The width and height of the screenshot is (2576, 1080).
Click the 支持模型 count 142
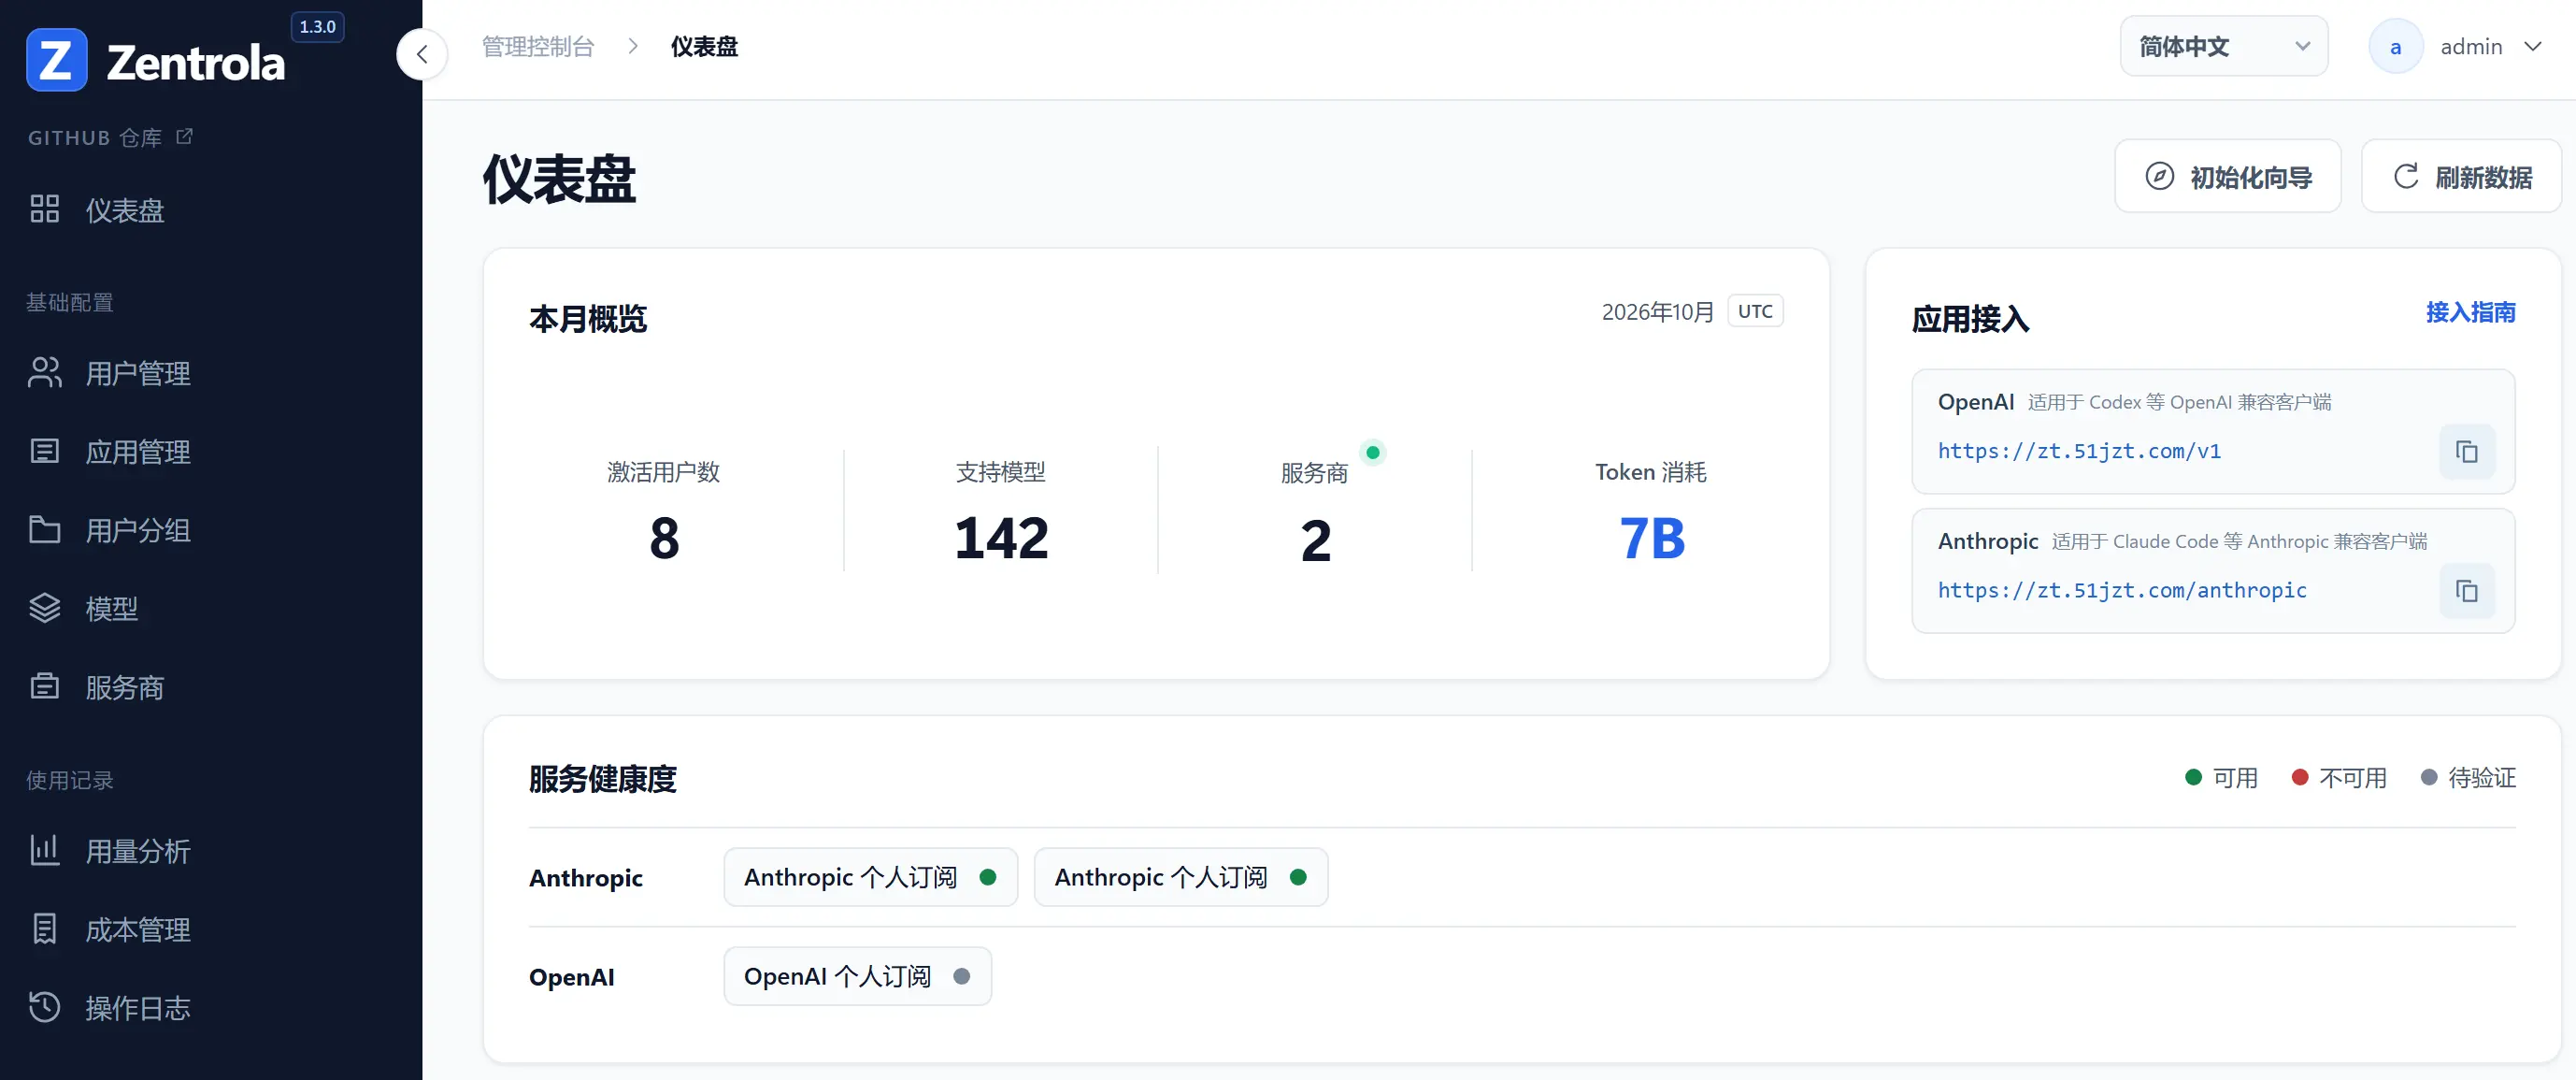coord(1001,538)
